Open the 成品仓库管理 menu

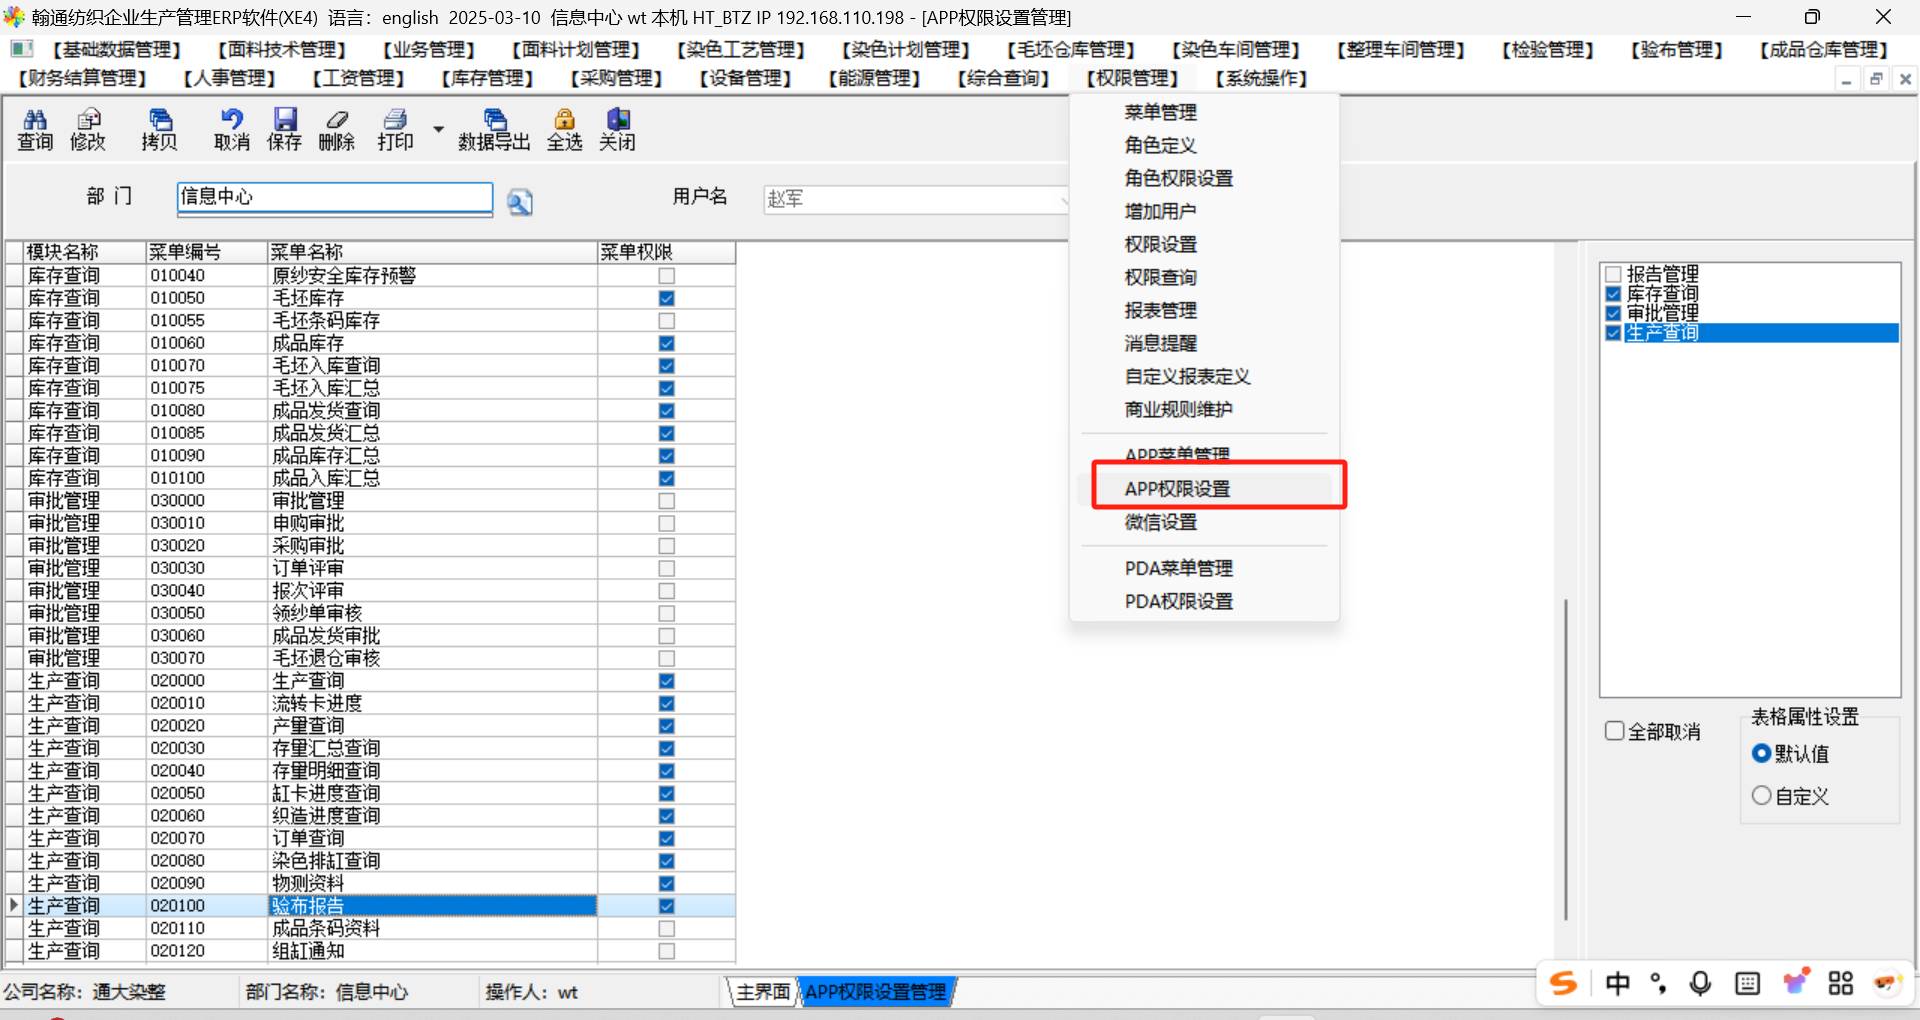click(x=1825, y=50)
